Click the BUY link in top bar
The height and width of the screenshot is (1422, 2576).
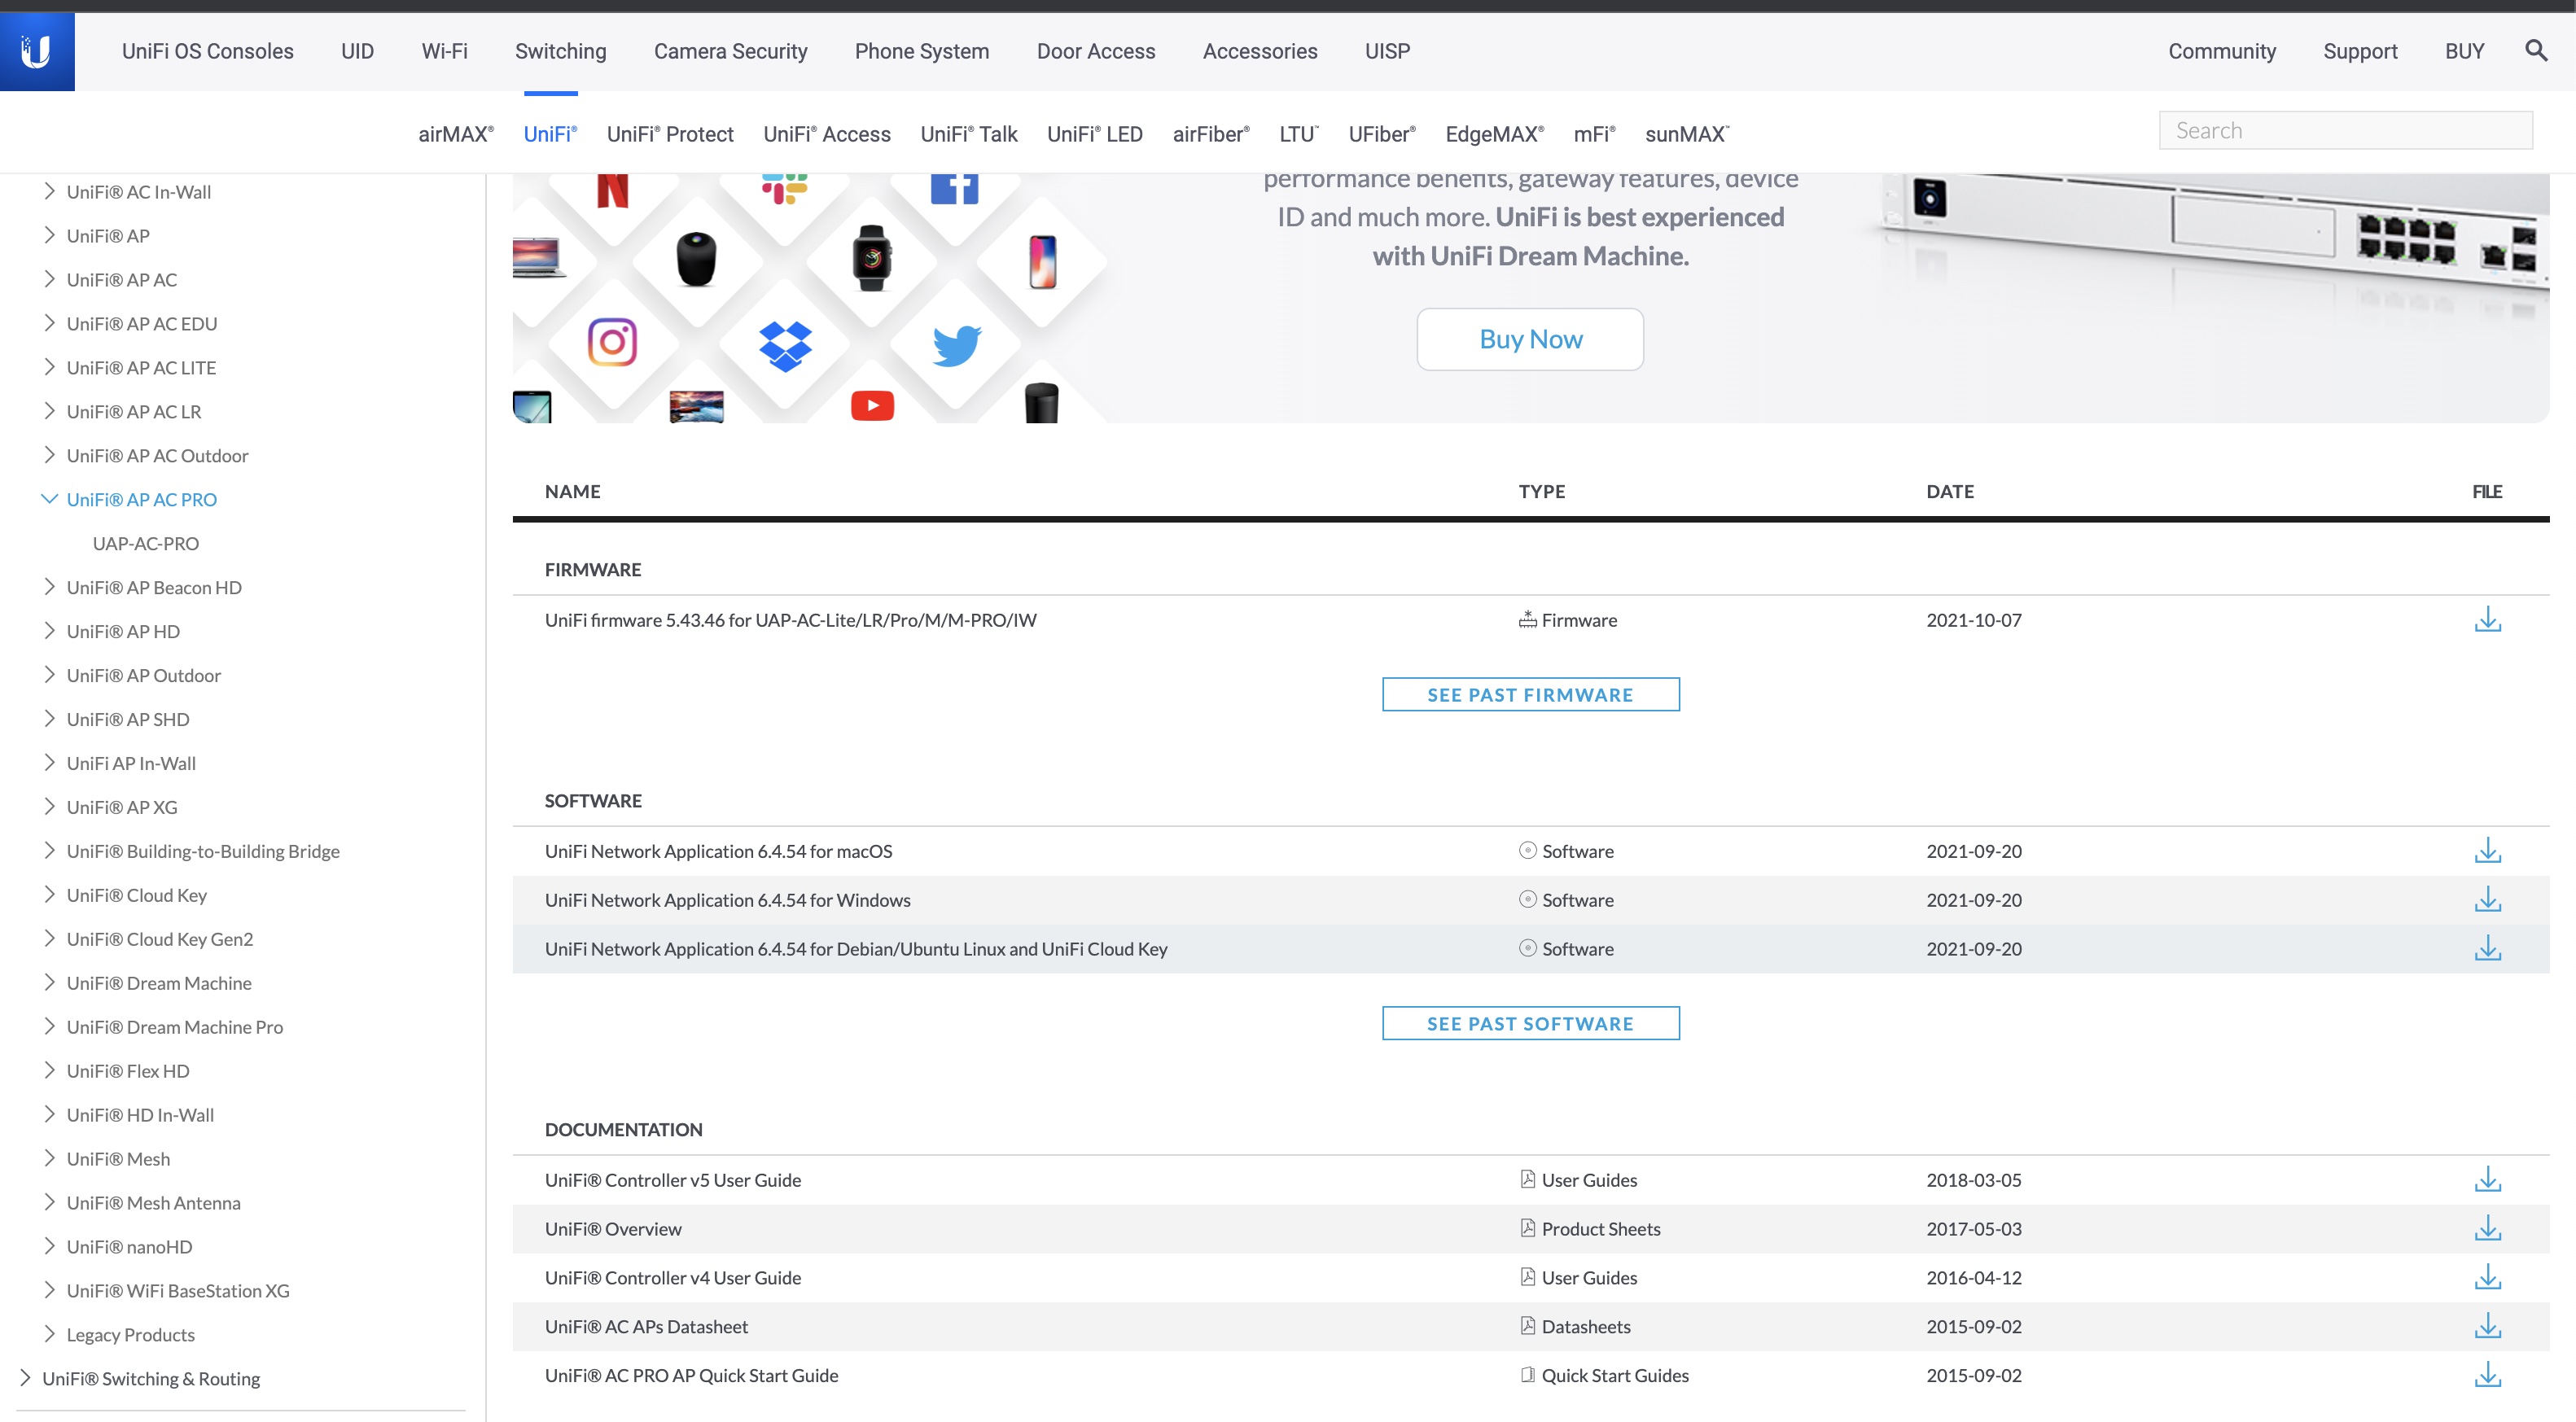[2464, 51]
